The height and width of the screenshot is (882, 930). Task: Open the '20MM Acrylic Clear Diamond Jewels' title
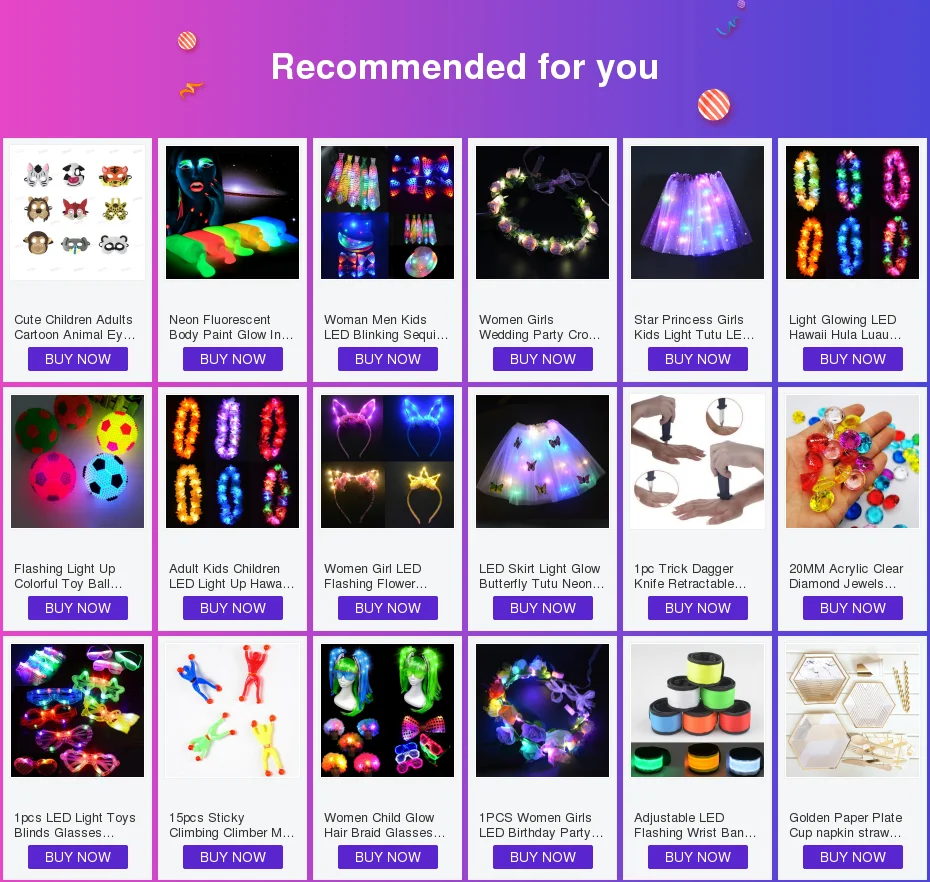tap(846, 576)
